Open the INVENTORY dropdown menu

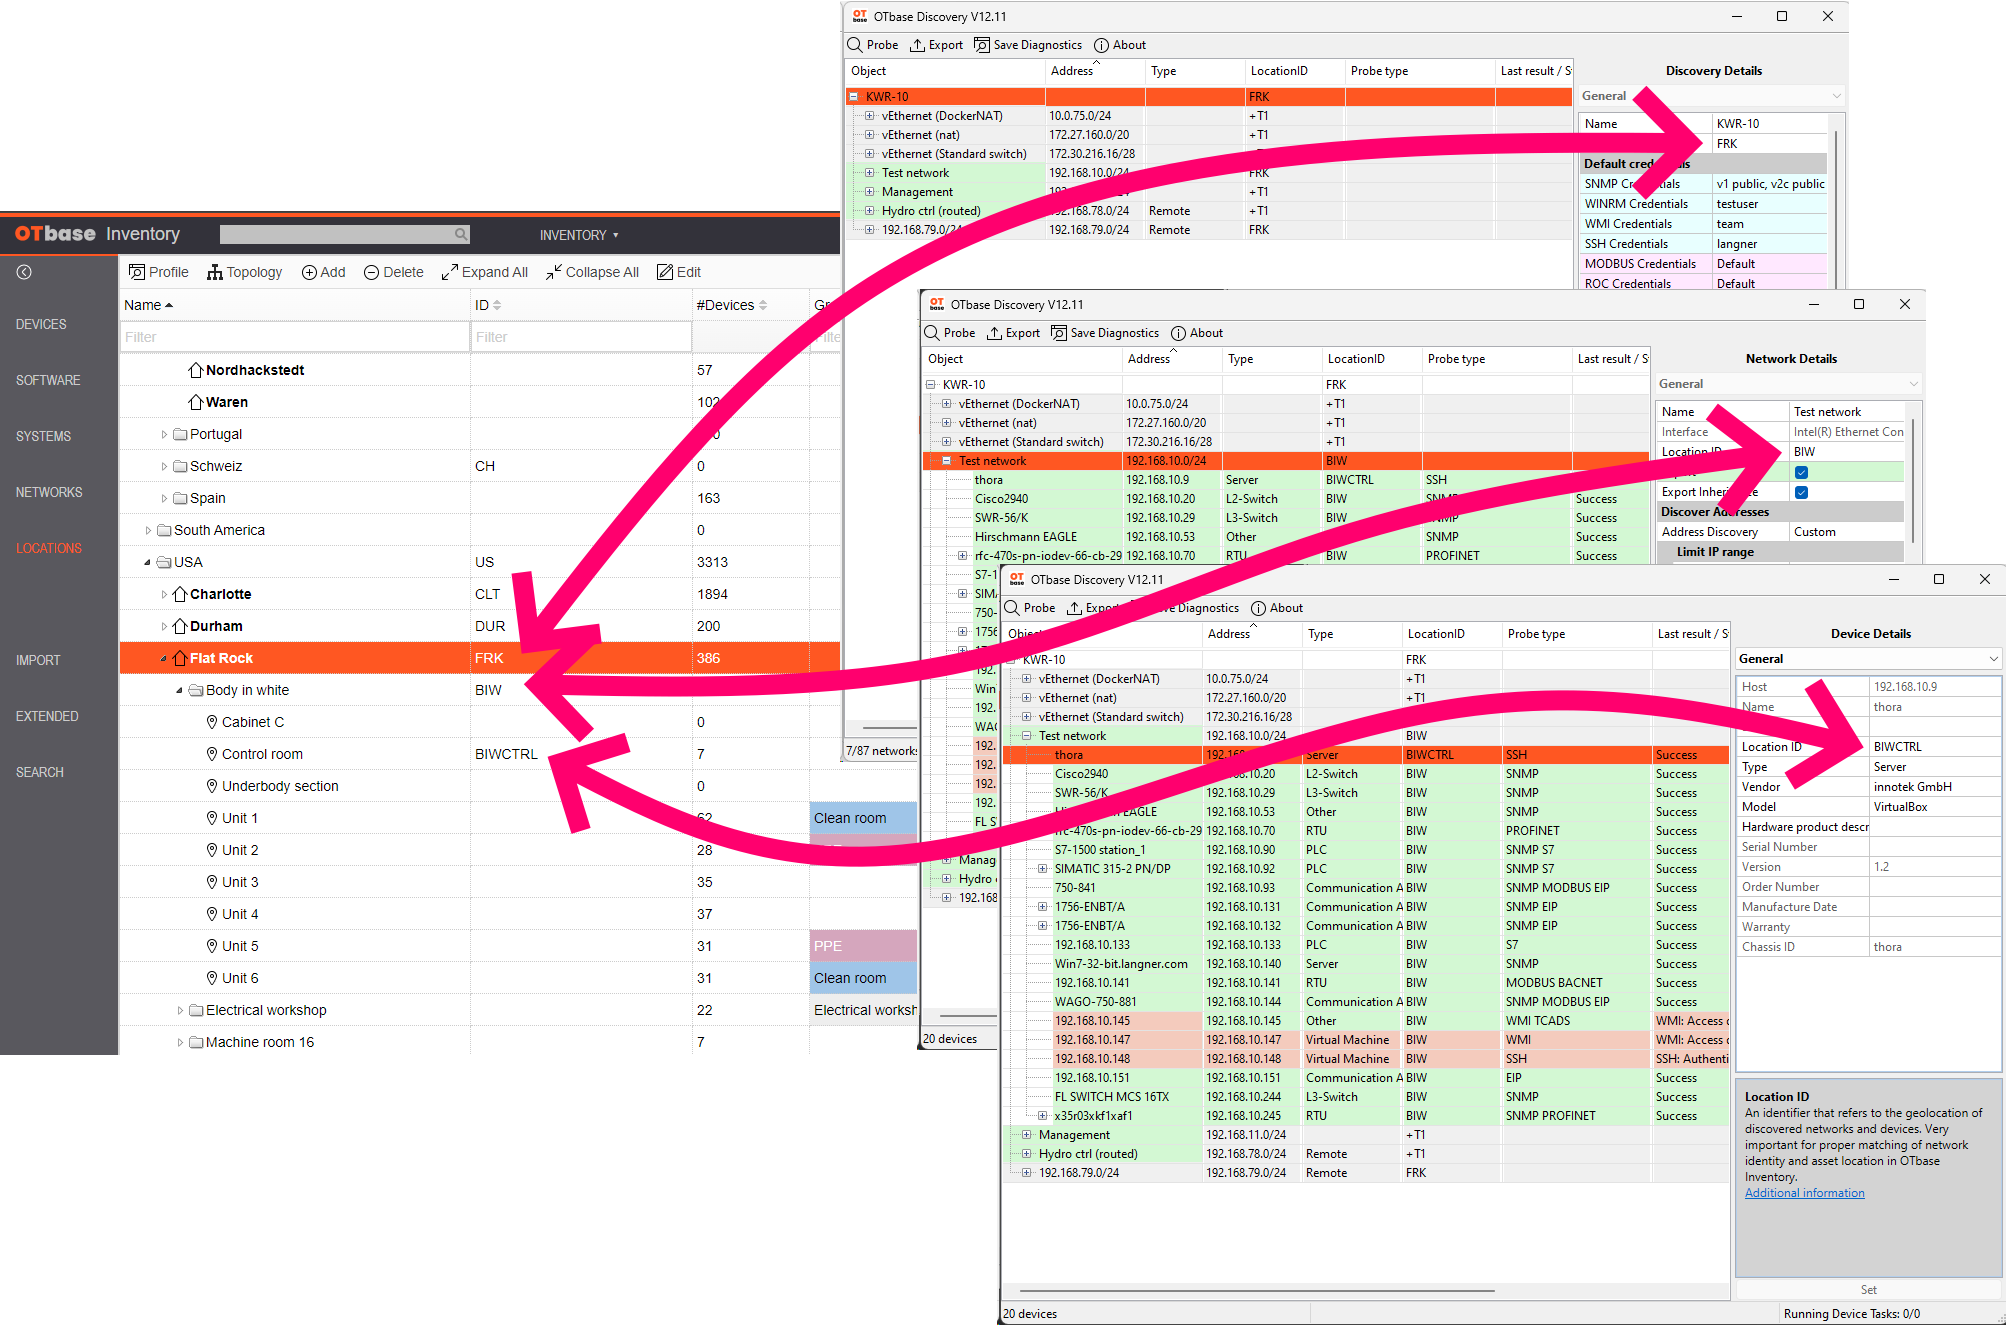579,235
